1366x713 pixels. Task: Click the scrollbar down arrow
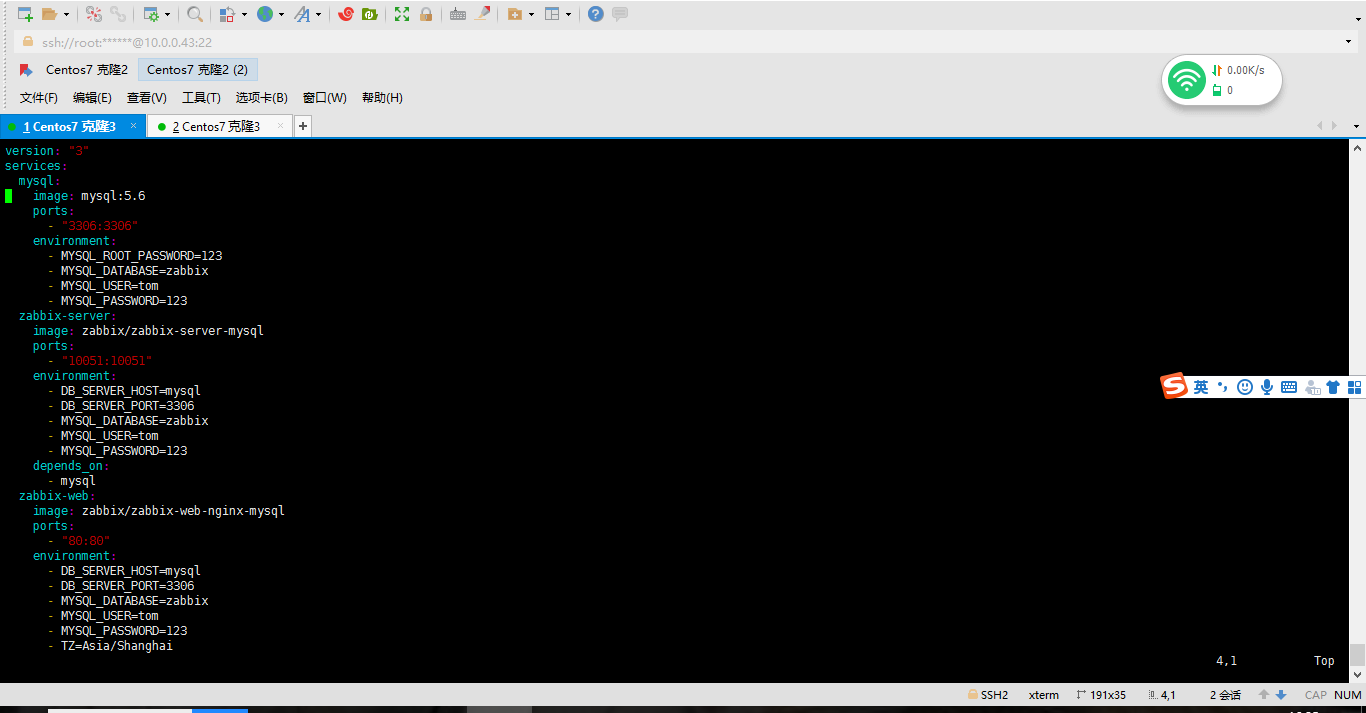point(1357,675)
